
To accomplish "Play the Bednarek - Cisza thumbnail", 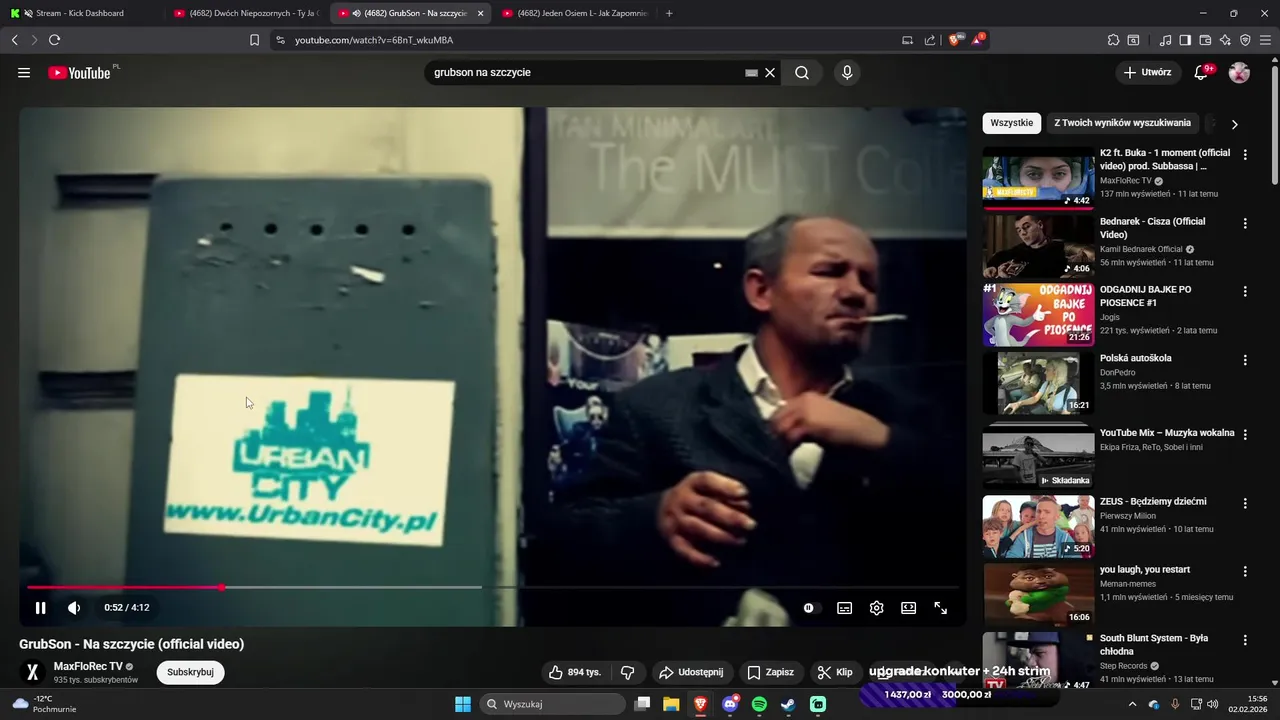I will click(x=1038, y=246).
